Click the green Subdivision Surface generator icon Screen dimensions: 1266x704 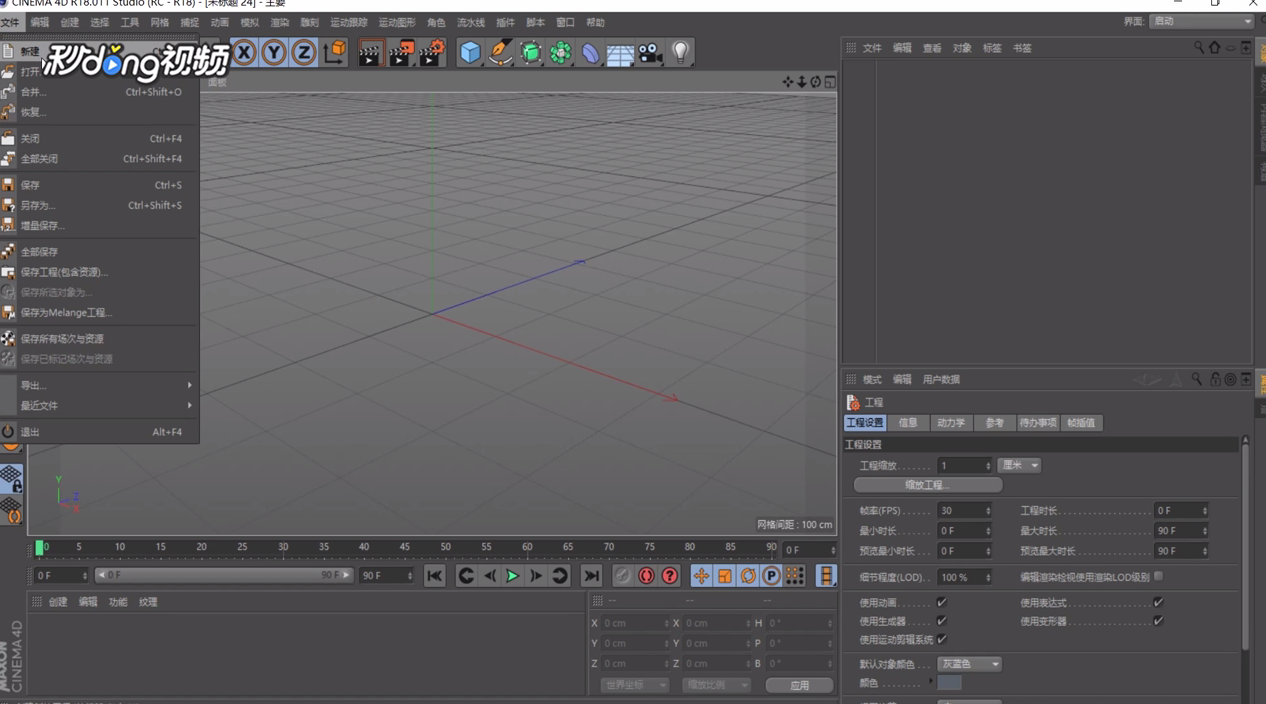tap(531, 52)
